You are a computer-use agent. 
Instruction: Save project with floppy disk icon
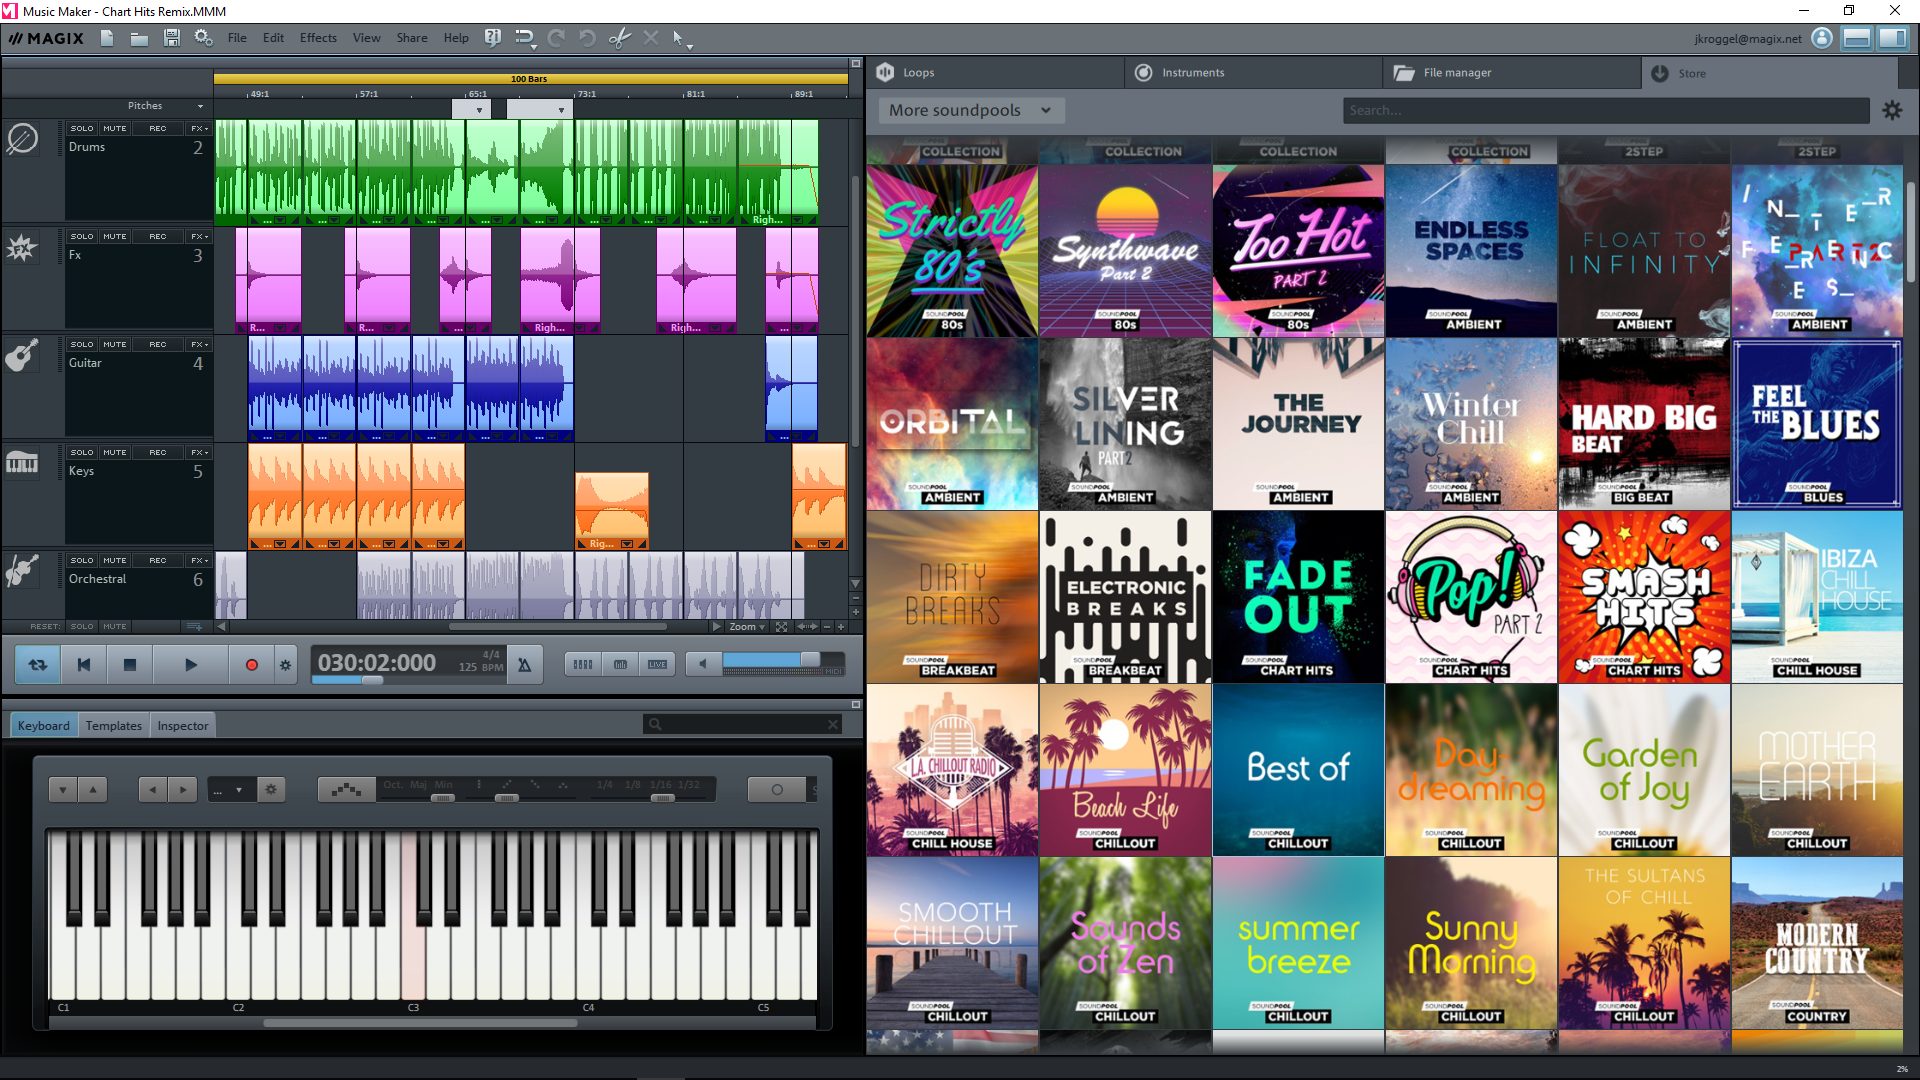tap(172, 38)
